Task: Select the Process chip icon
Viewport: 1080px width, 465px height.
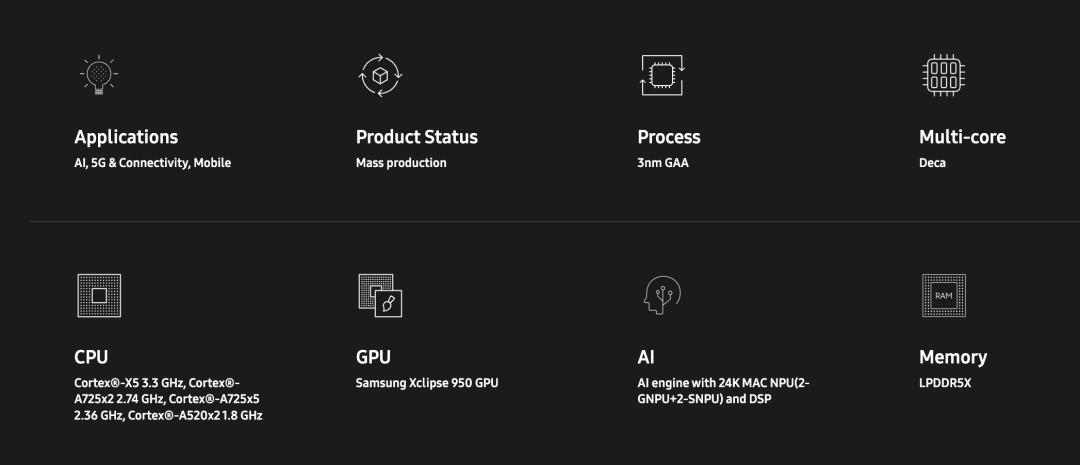Action: coord(661,75)
